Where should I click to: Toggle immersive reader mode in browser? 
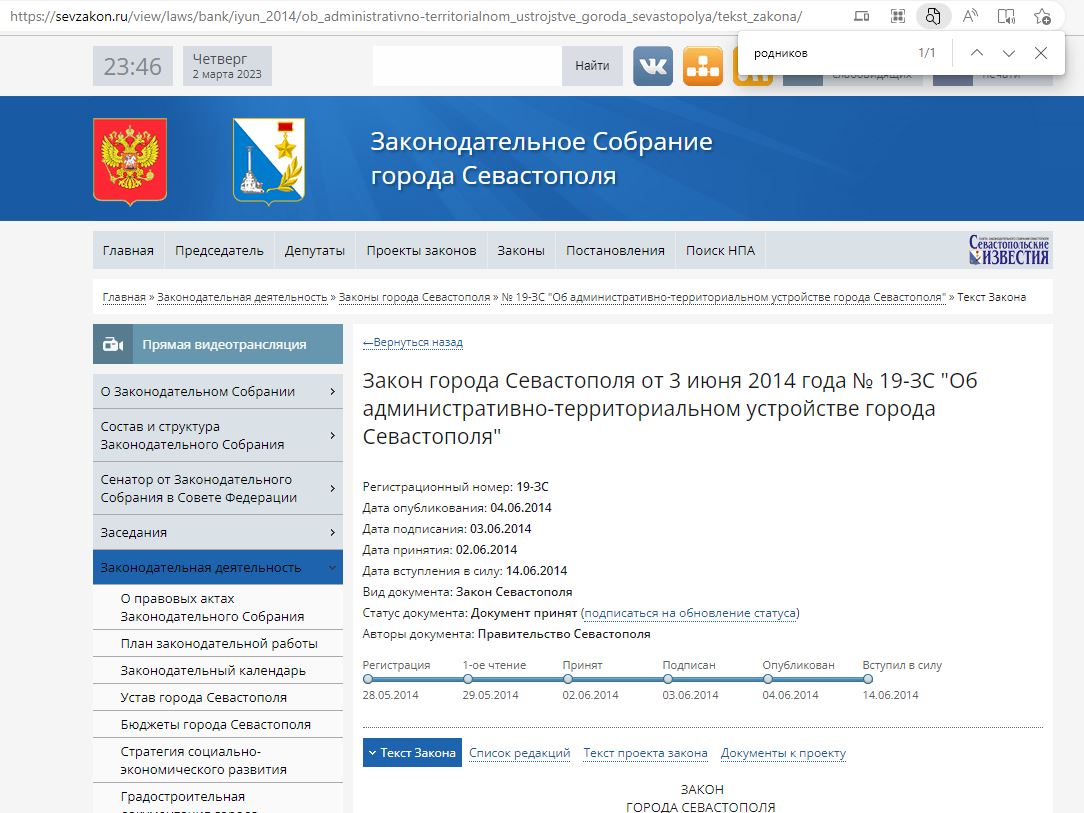(1007, 17)
